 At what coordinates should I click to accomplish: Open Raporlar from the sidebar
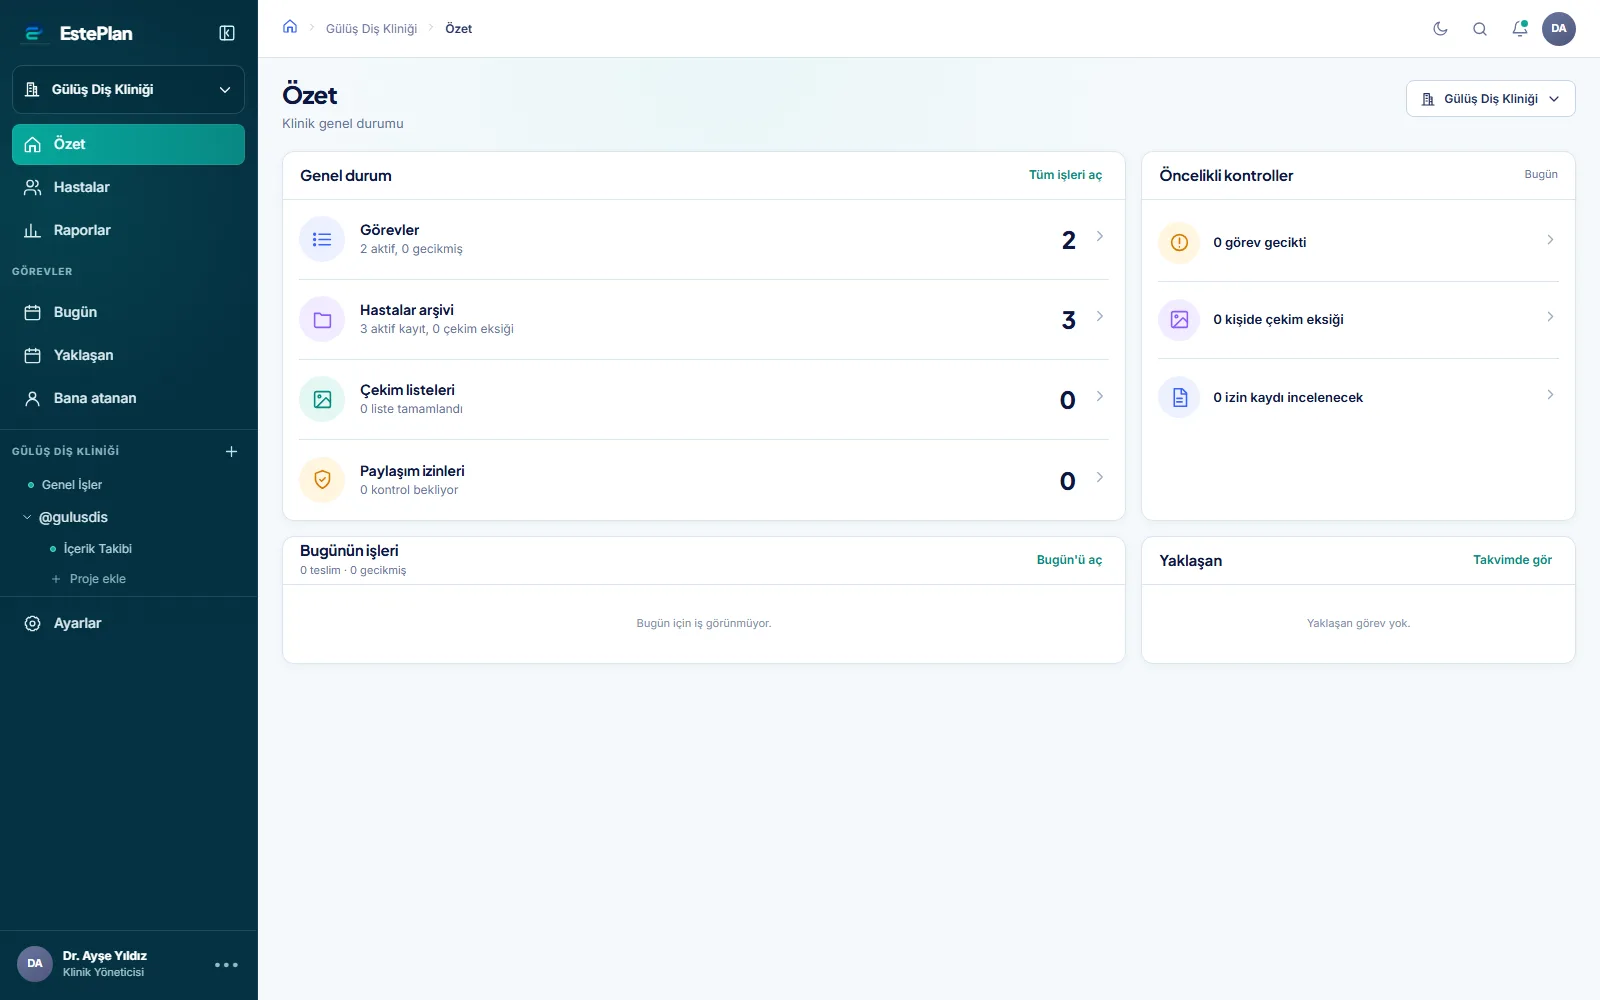click(x=128, y=230)
